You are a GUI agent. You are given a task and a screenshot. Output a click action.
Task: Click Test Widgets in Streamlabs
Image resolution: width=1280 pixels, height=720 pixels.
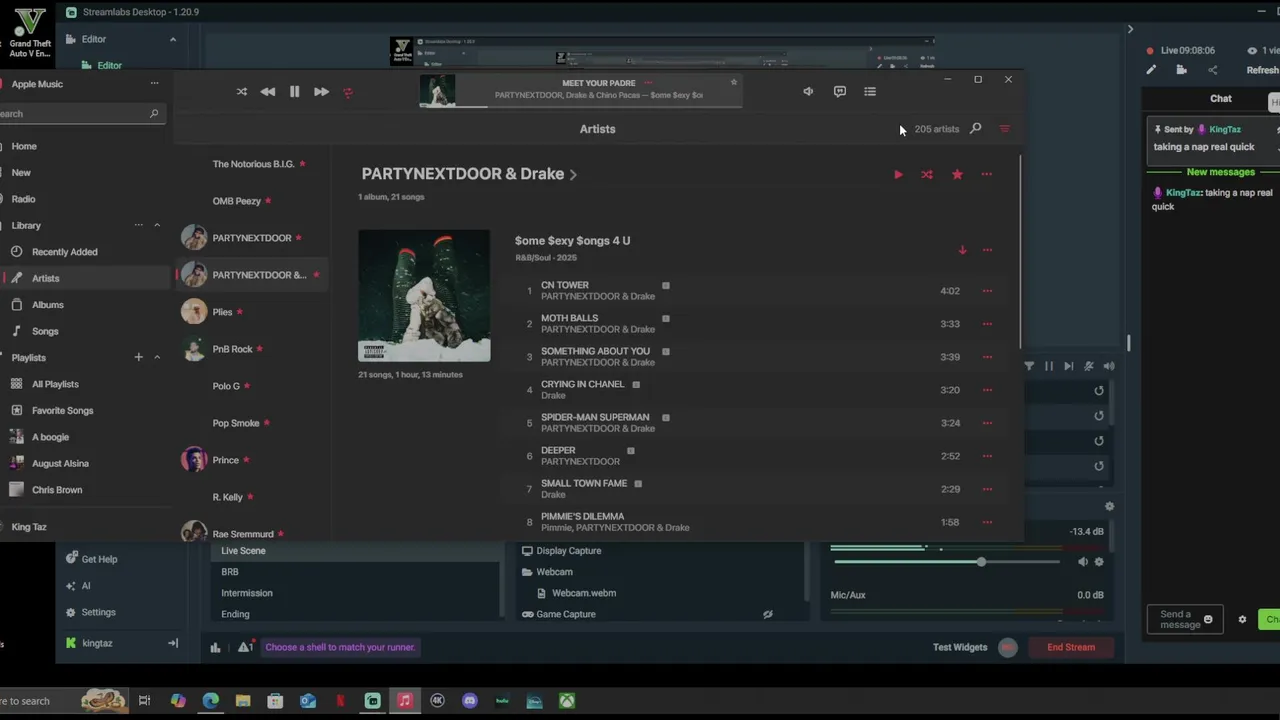click(960, 647)
